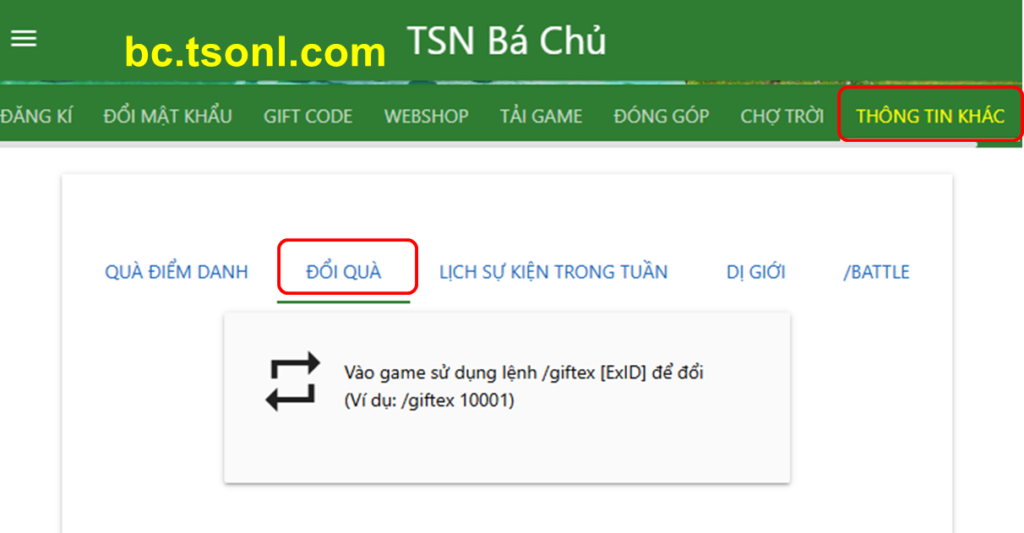Click the exchange arrows icon

[x=293, y=381]
